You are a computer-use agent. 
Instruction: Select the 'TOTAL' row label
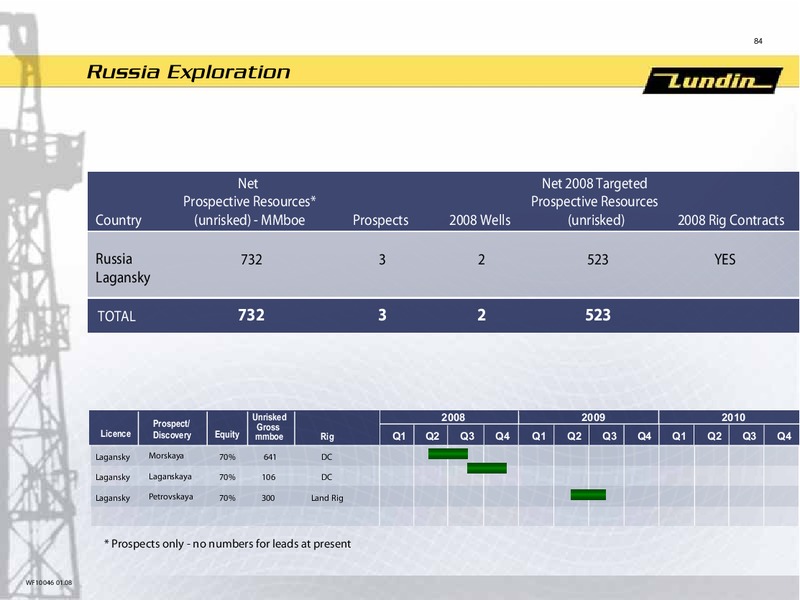[116, 316]
